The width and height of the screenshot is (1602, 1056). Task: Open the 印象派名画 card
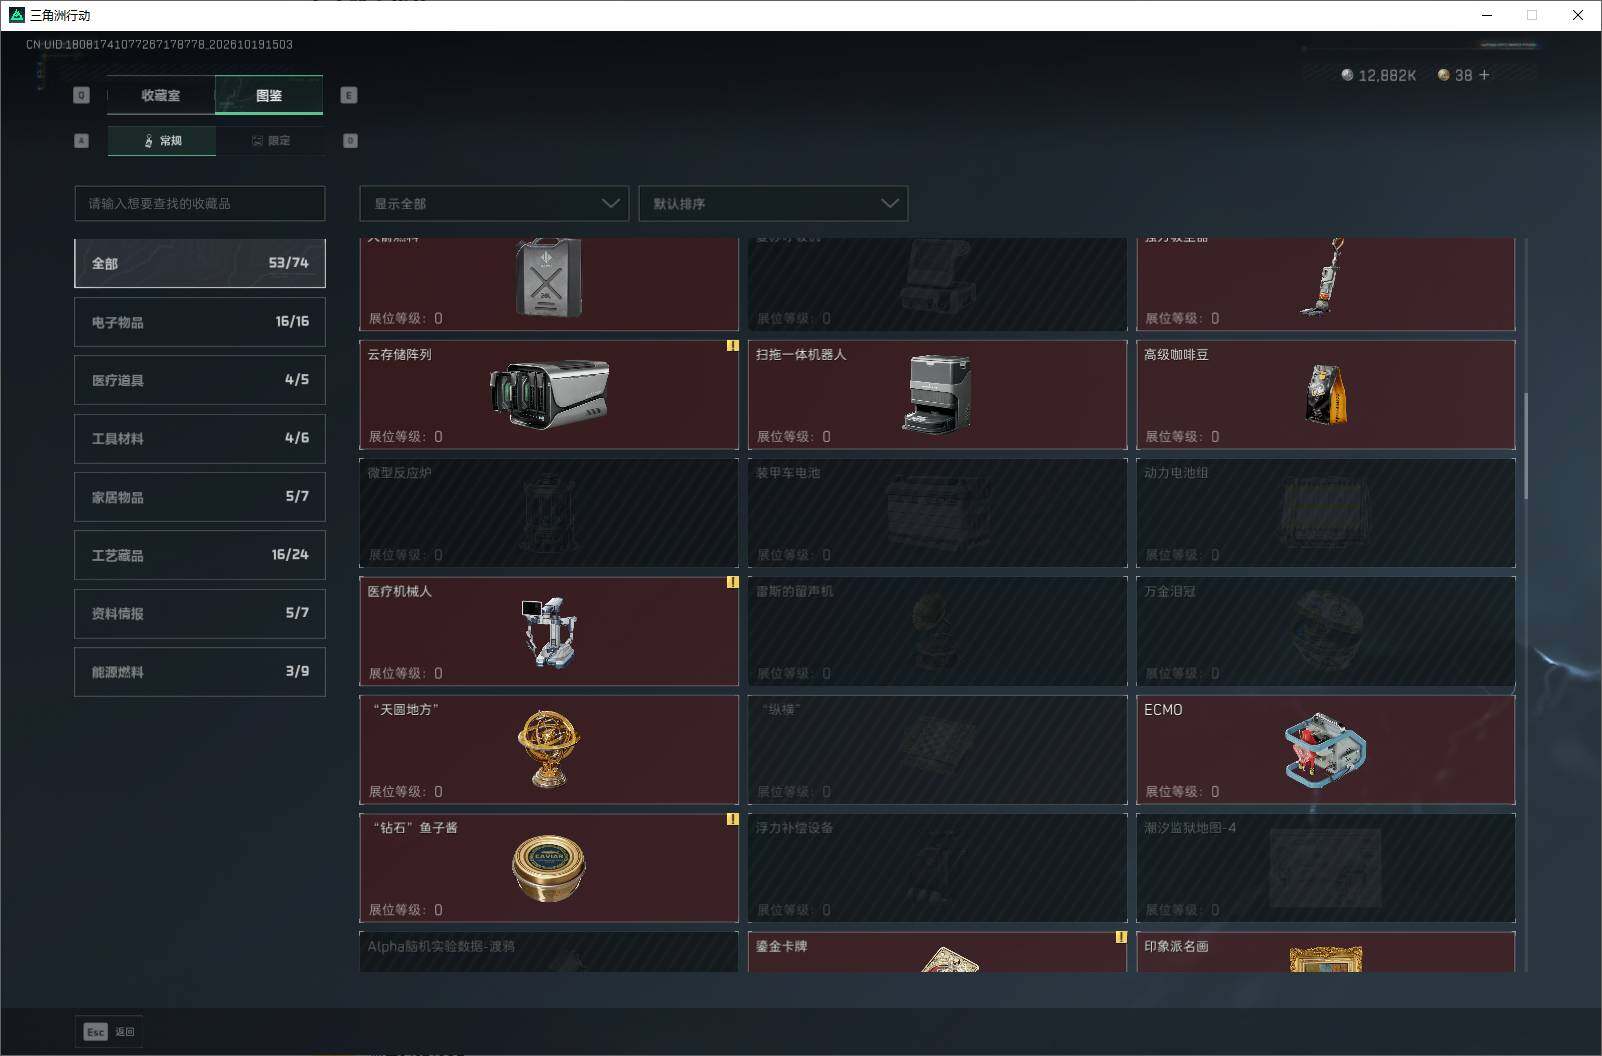1326,952
